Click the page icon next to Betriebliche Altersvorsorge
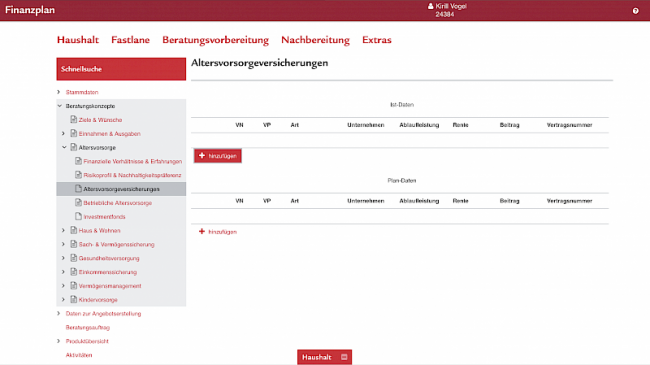This screenshot has height=365, width=650. pyautogui.click(x=78, y=202)
